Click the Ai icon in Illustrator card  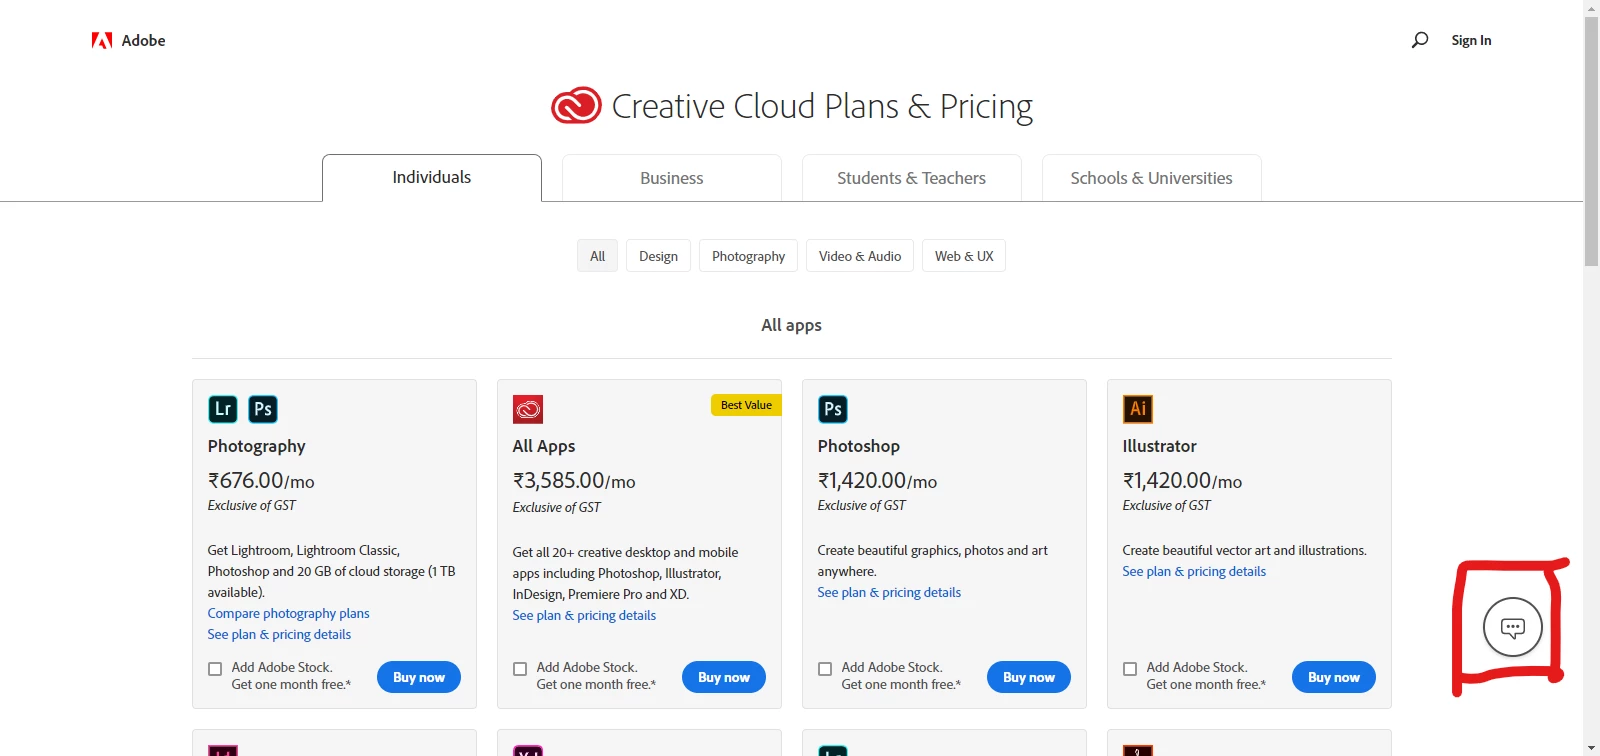point(1138,409)
